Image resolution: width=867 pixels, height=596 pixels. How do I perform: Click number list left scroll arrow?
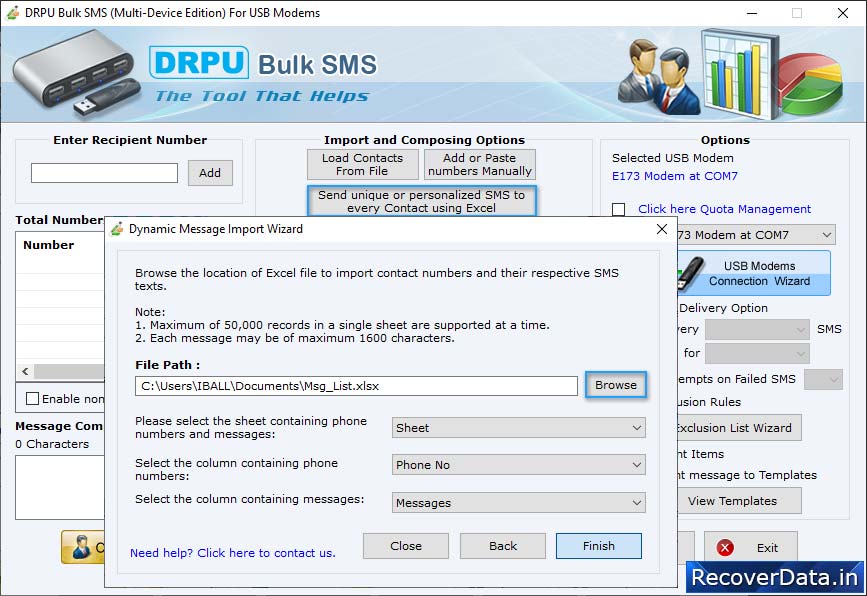pyautogui.click(x=25, y=372)
